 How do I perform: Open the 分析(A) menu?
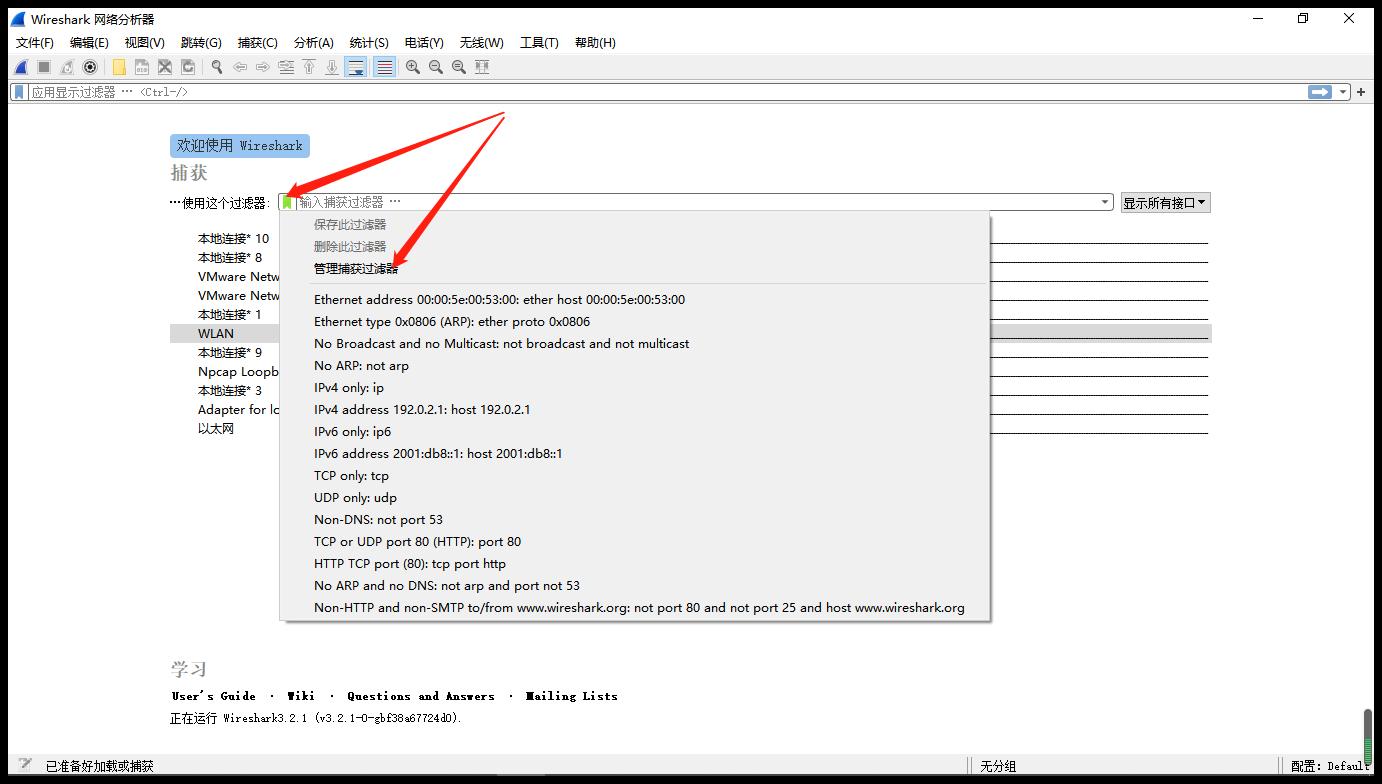pyautogui.click(x=314, y=43)
